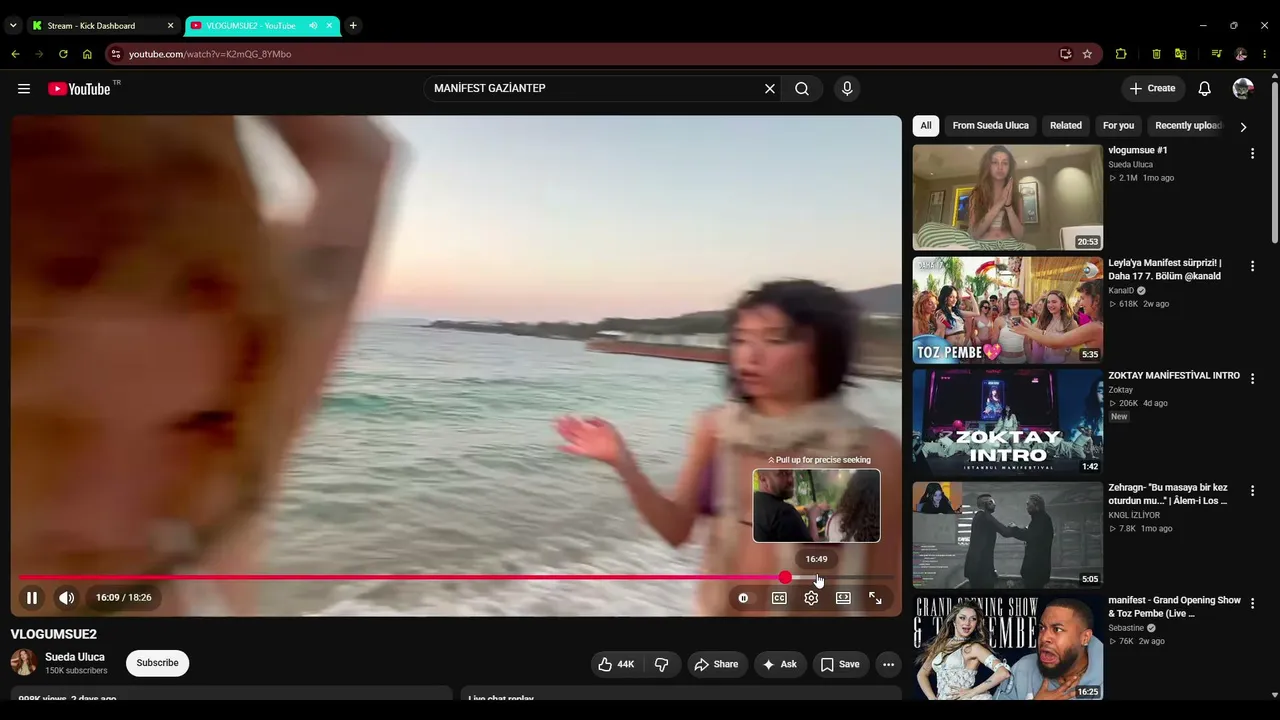View site information for youtube.com
This screenshot has width=1280, height=720.
tap(116, 54)
